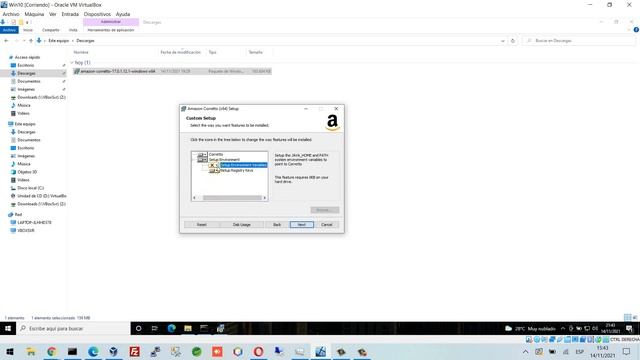Expand the address bar history dropdown
The height and width of the screenshot is (360, 640).
click(x=502, y=41)
